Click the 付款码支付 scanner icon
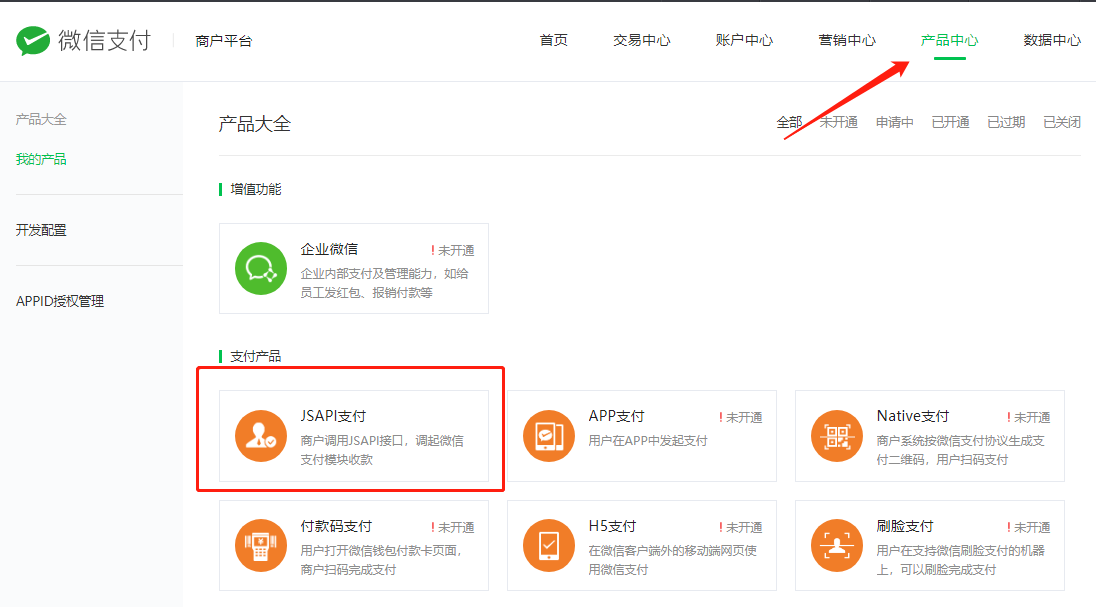Image resolution: width=1096 pixels, height=607 pixels. click(261, 545)
